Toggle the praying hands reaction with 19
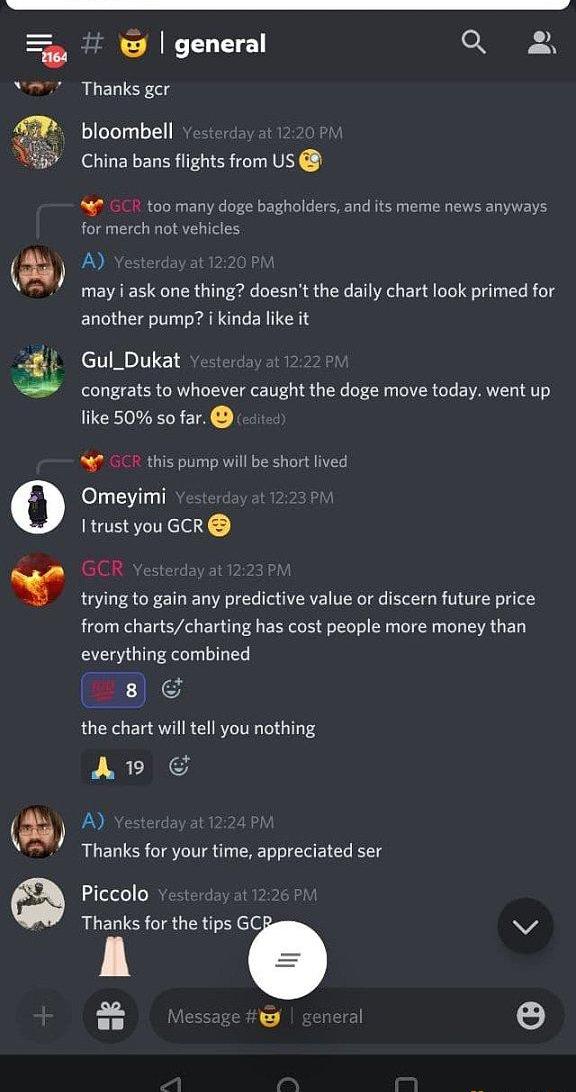Viewport: 576px width, 1092px height. 117,767
